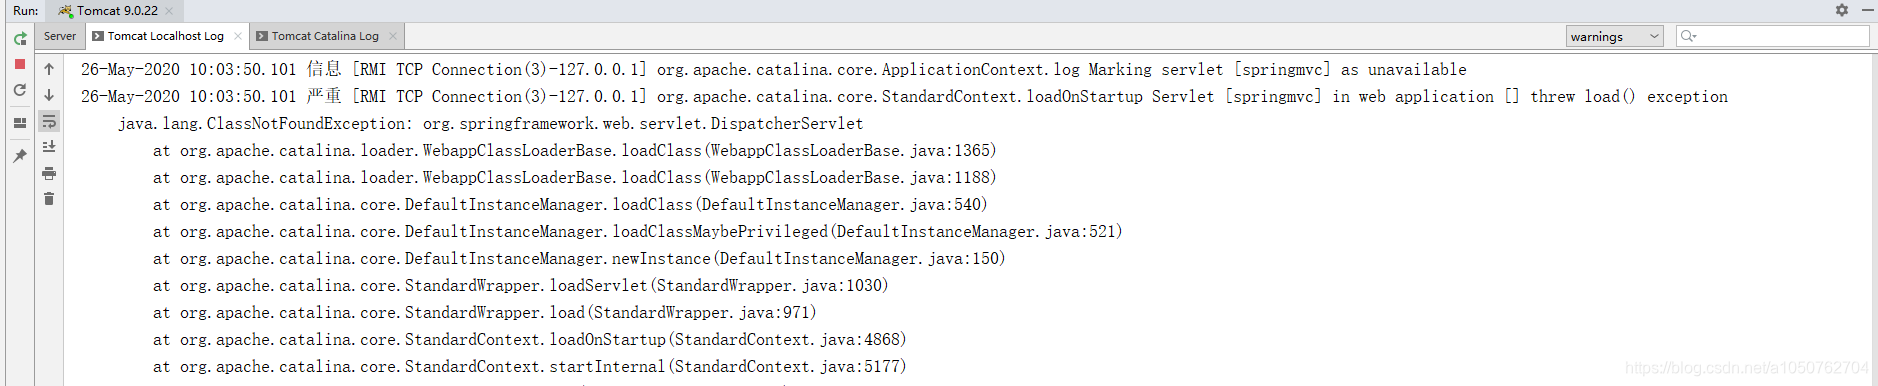The width and height of the screenshot is (1878, 386).
Task: Close the Tomcat Catalina Log tab
Action: tap(393, 36)
